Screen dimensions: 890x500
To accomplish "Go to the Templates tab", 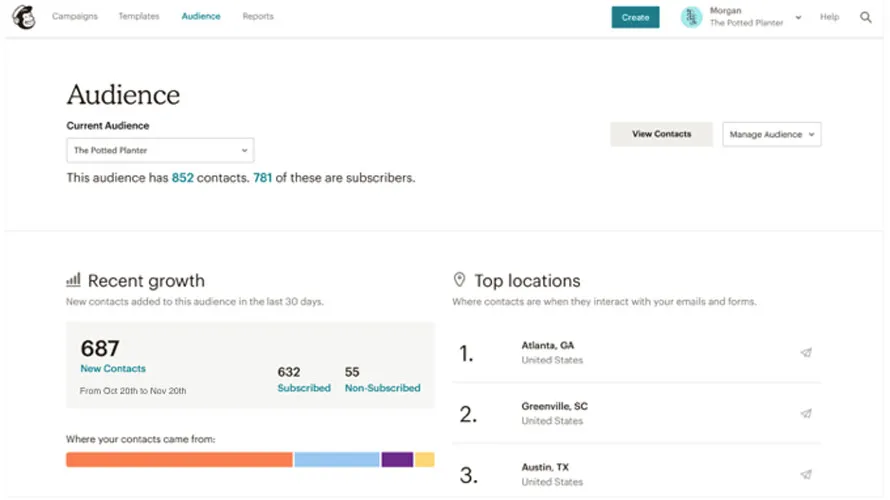I will pyautogui.click(x=139, y=17).
